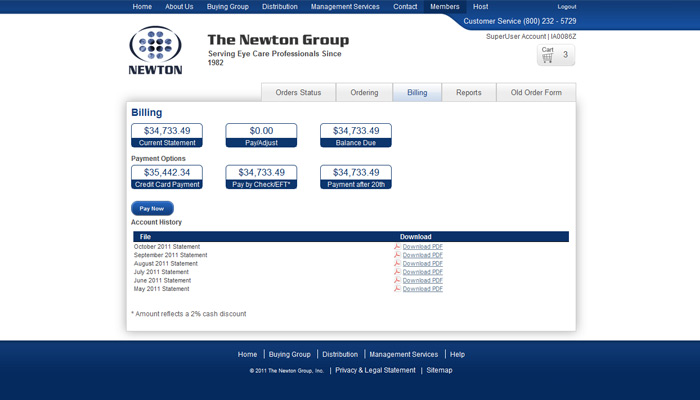
Task: Click footer Management Services link
Action: [x=404, y=354]
